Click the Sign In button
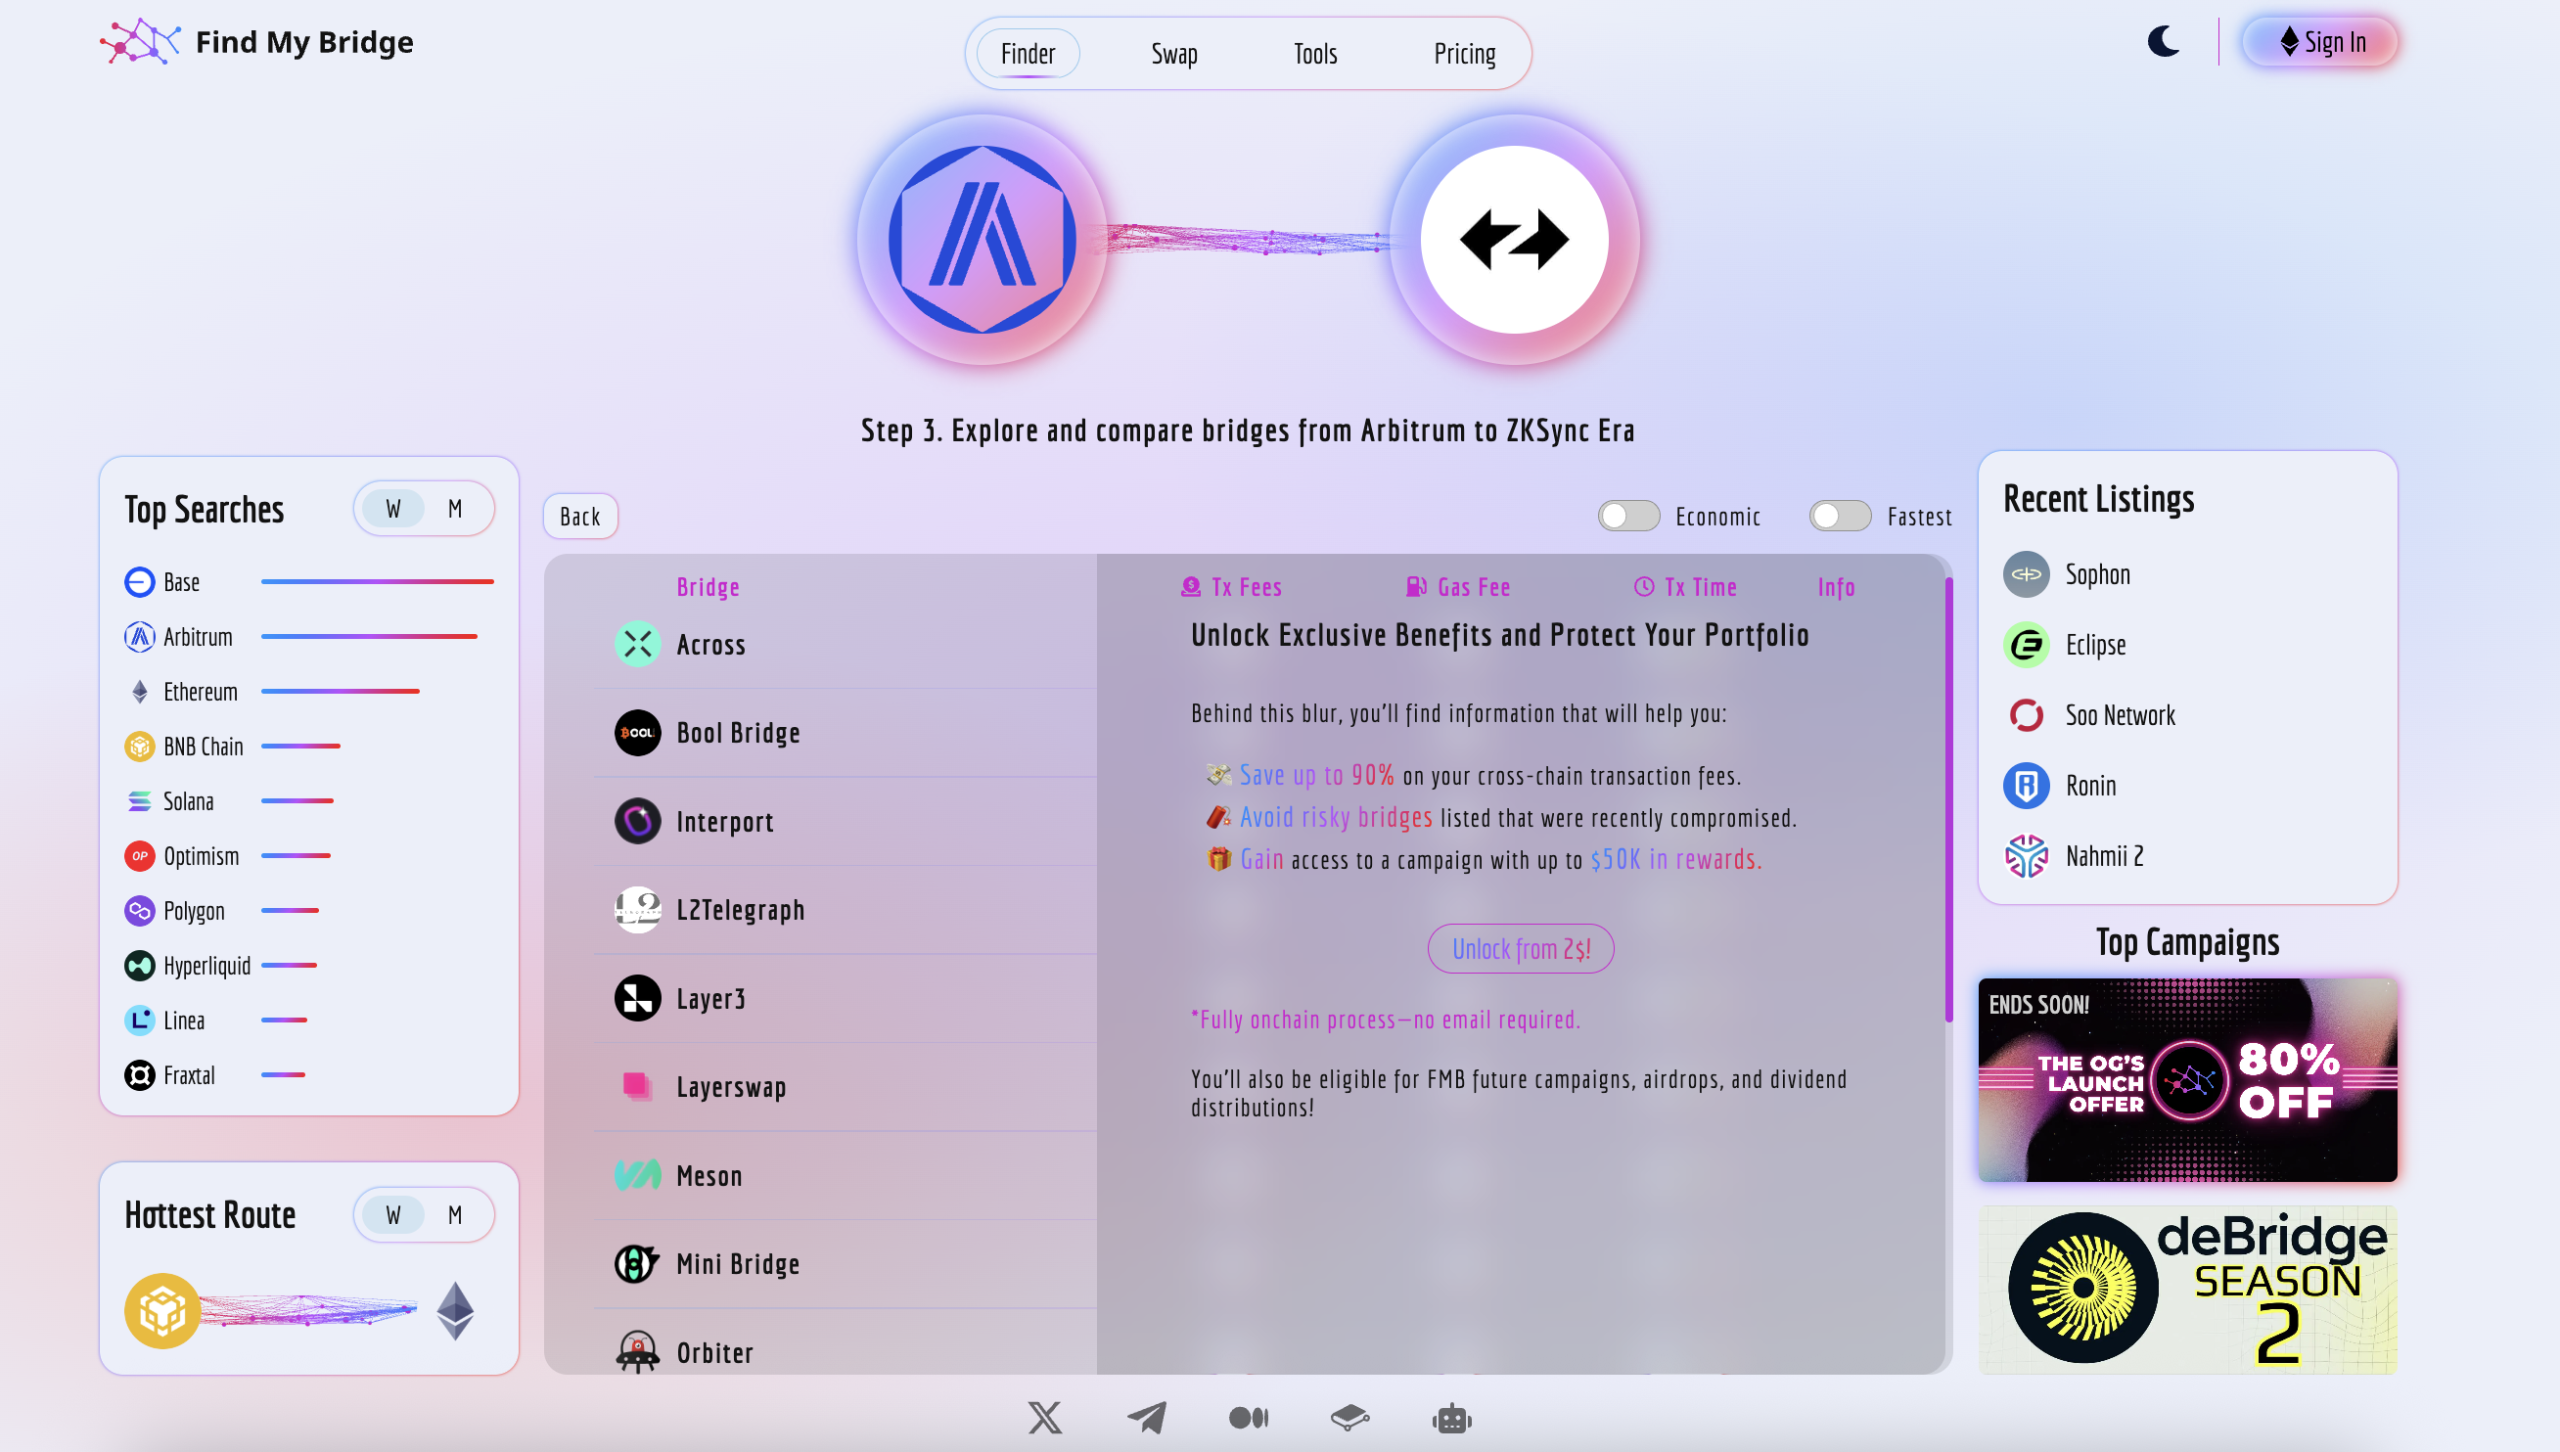Screen dimensions: 2560x1452 2320,42
